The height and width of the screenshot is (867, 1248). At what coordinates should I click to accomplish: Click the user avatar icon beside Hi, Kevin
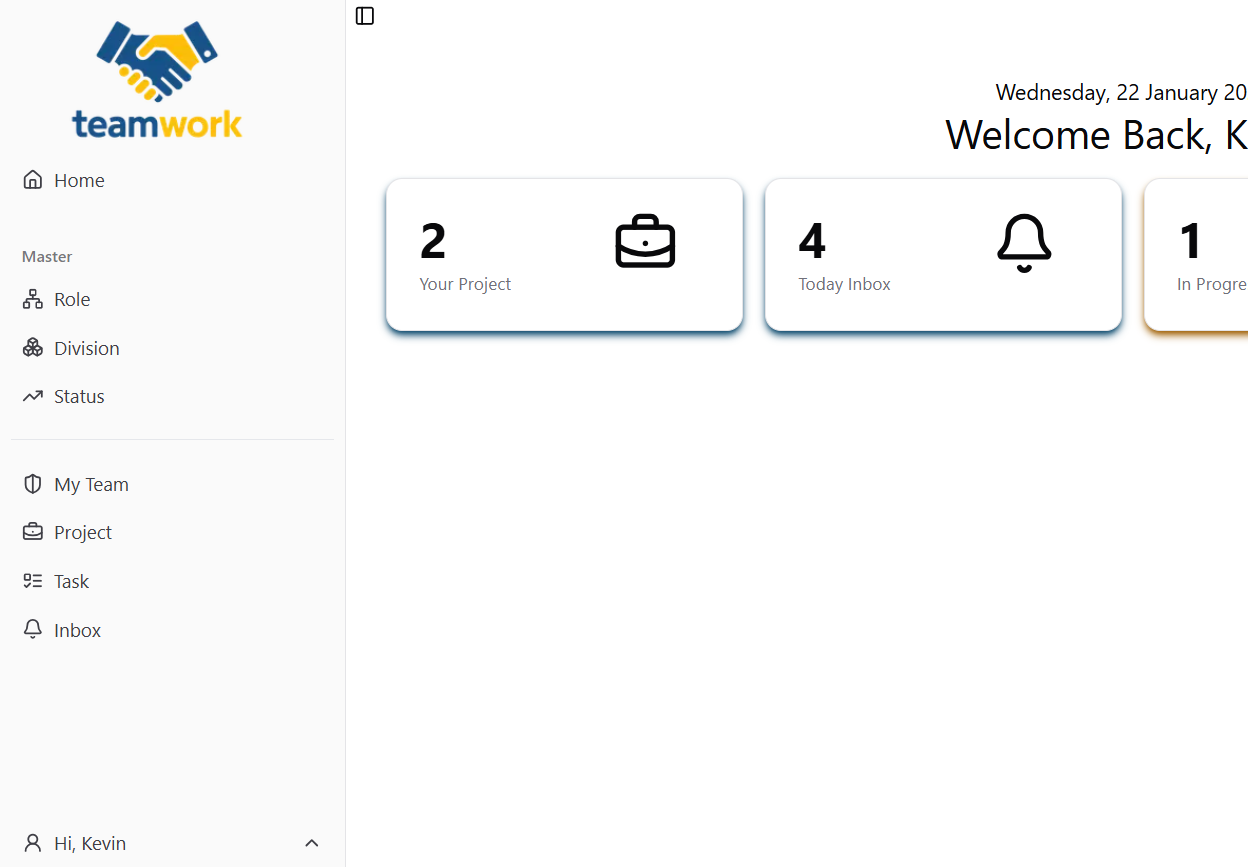(33, 843)
